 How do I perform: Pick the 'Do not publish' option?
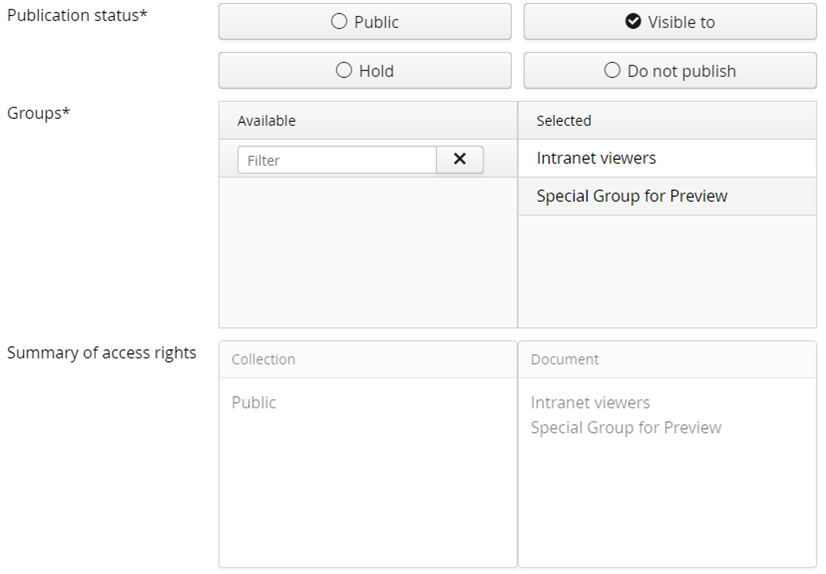[670, 71]
